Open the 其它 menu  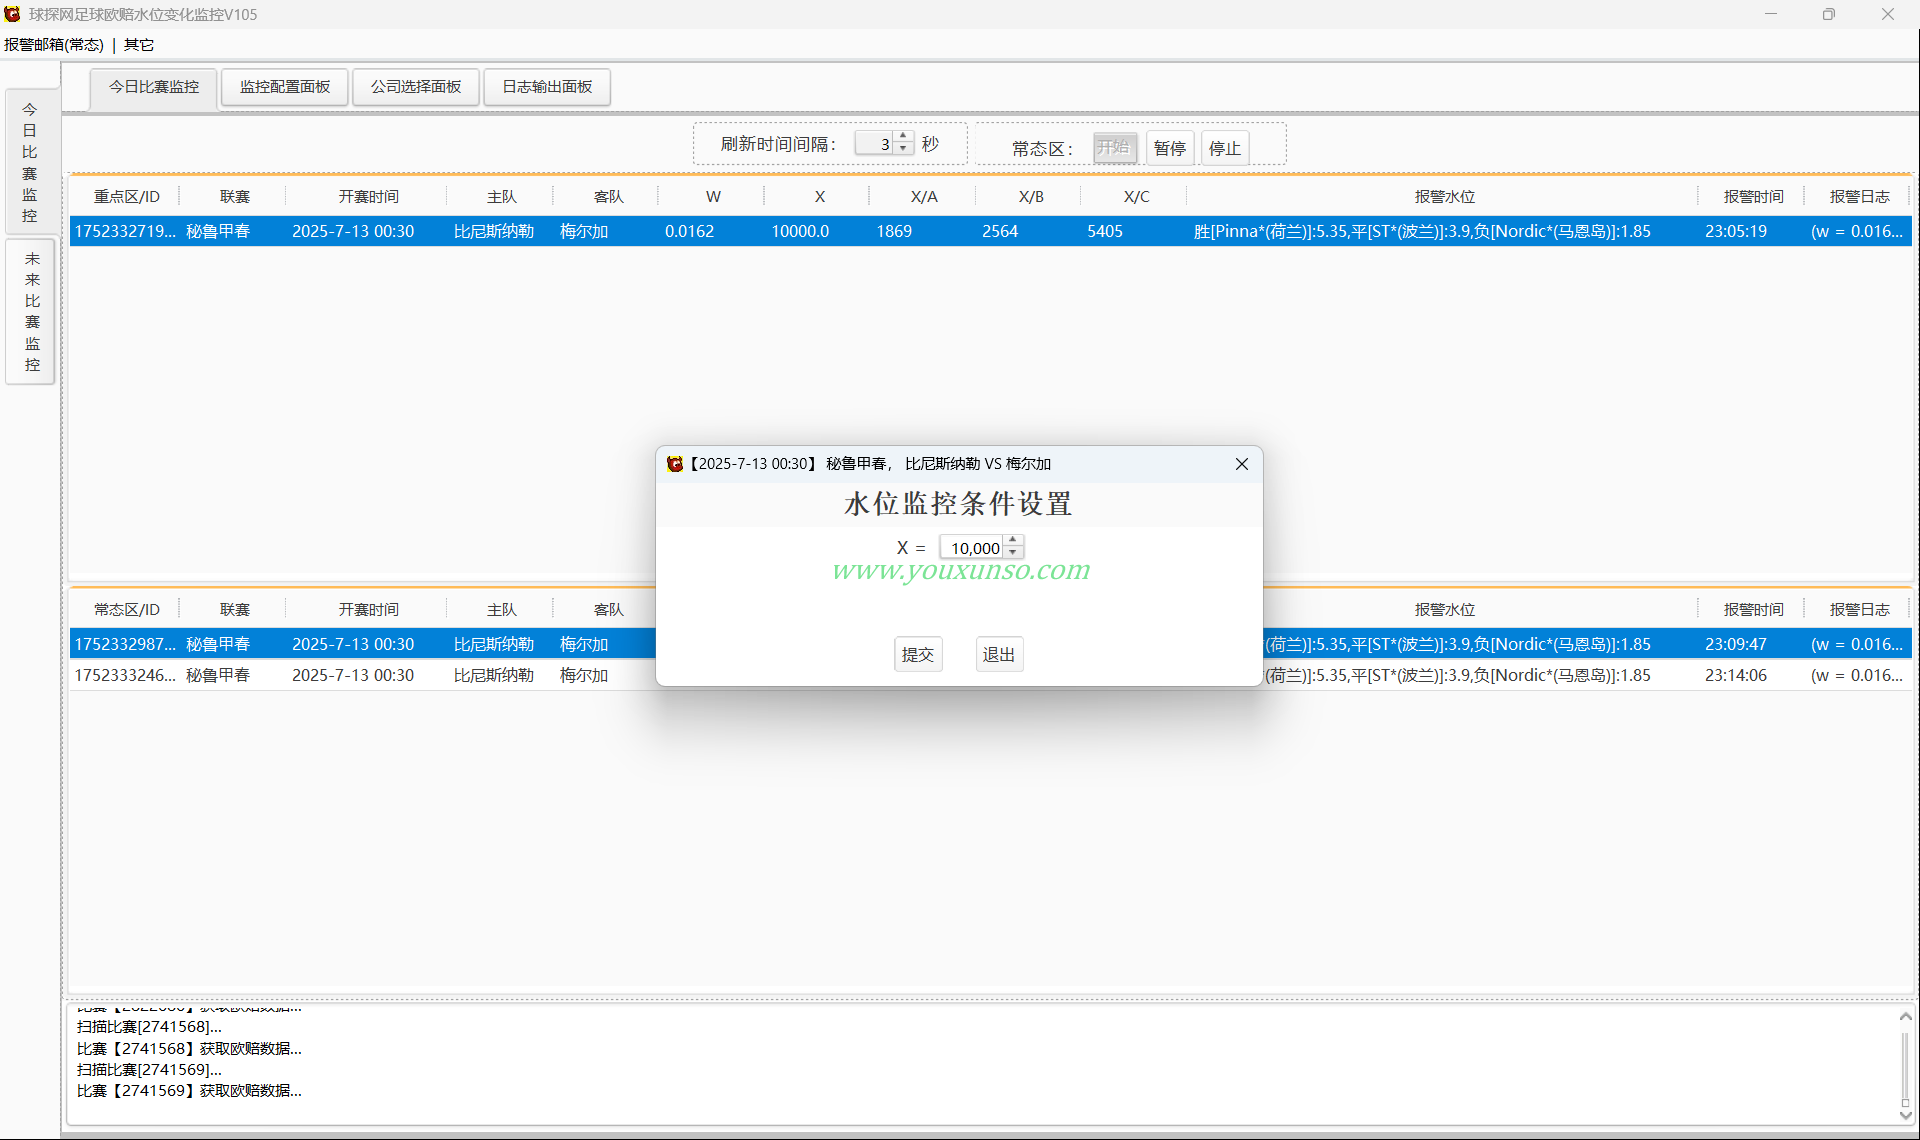(139, 45)
